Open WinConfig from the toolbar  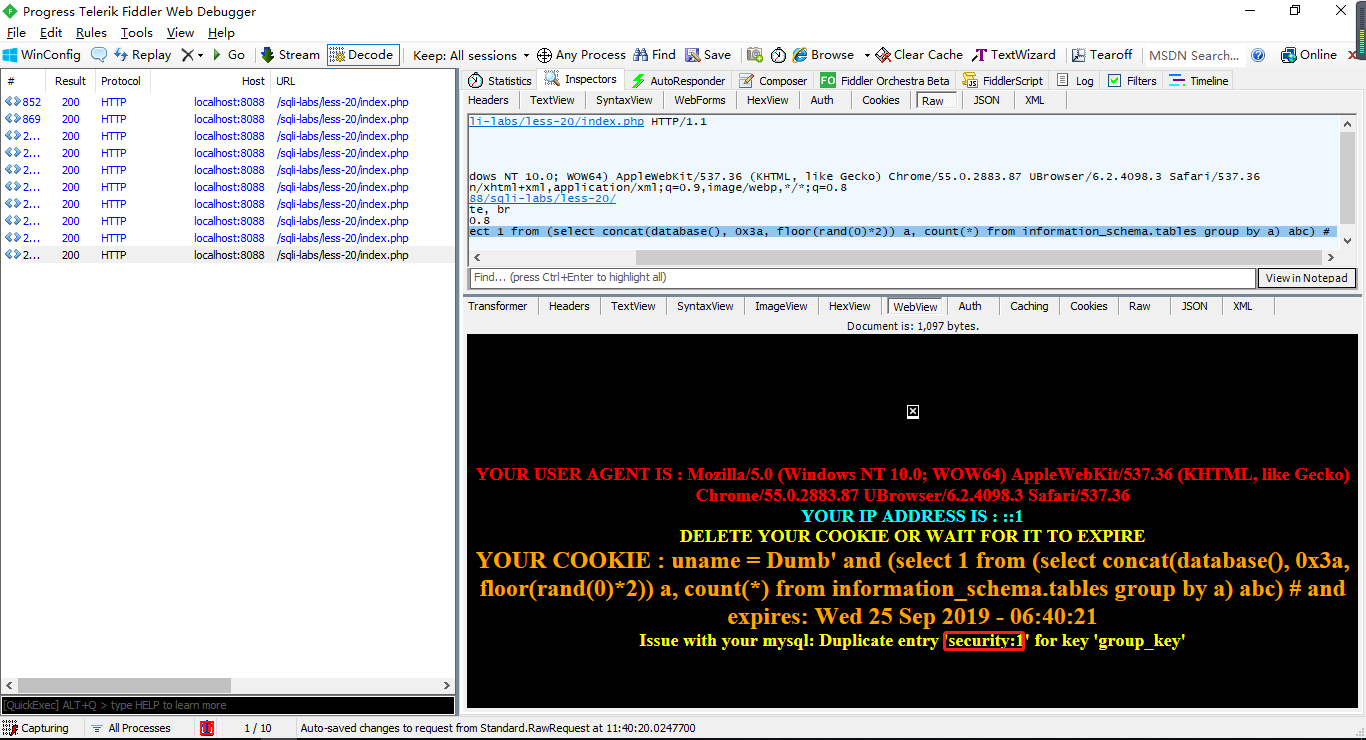click(x=42, y=55)
